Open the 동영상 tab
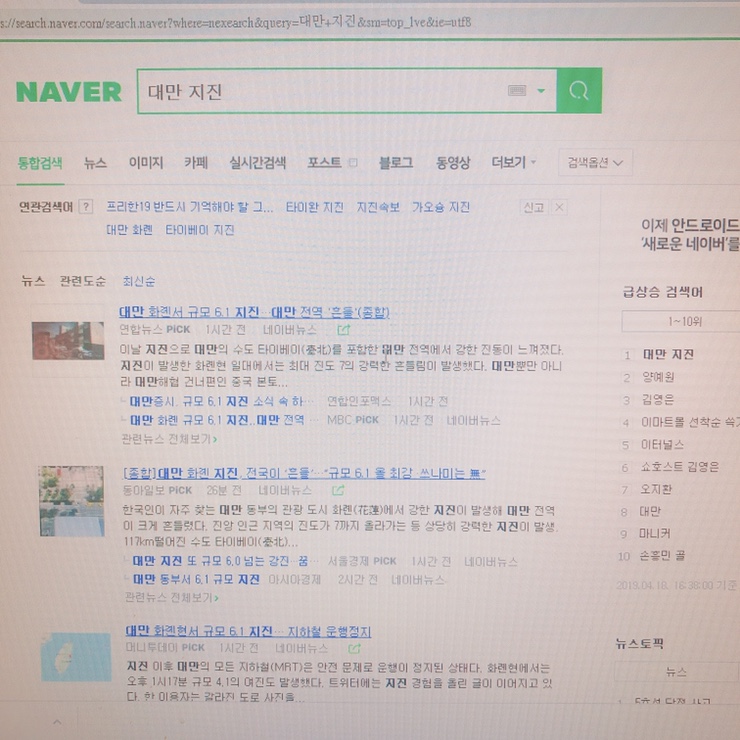The height and width of the screenshot is (740, 740). coord(453,163)
